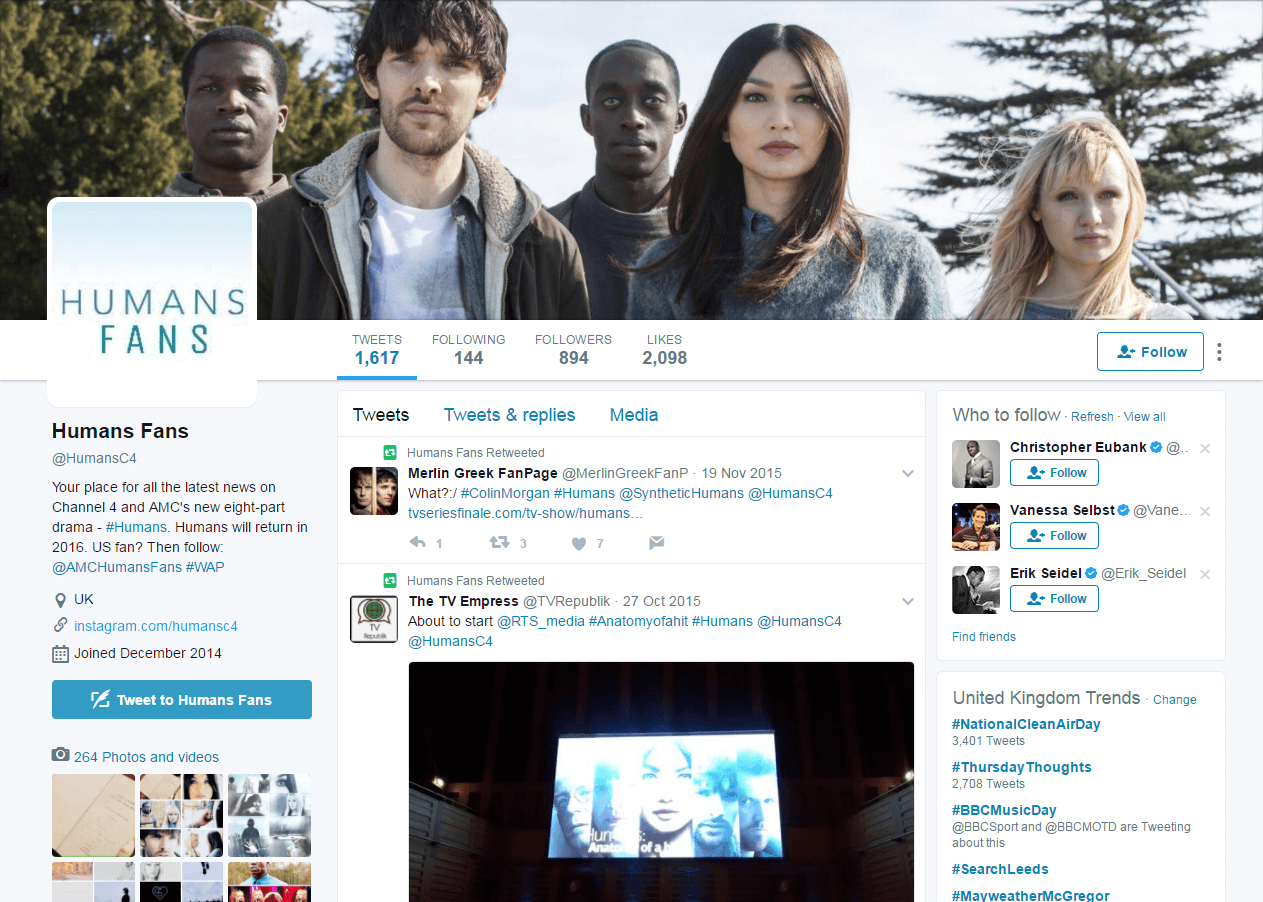Open instagram.com/humansc4 profile link

point(156,626)
